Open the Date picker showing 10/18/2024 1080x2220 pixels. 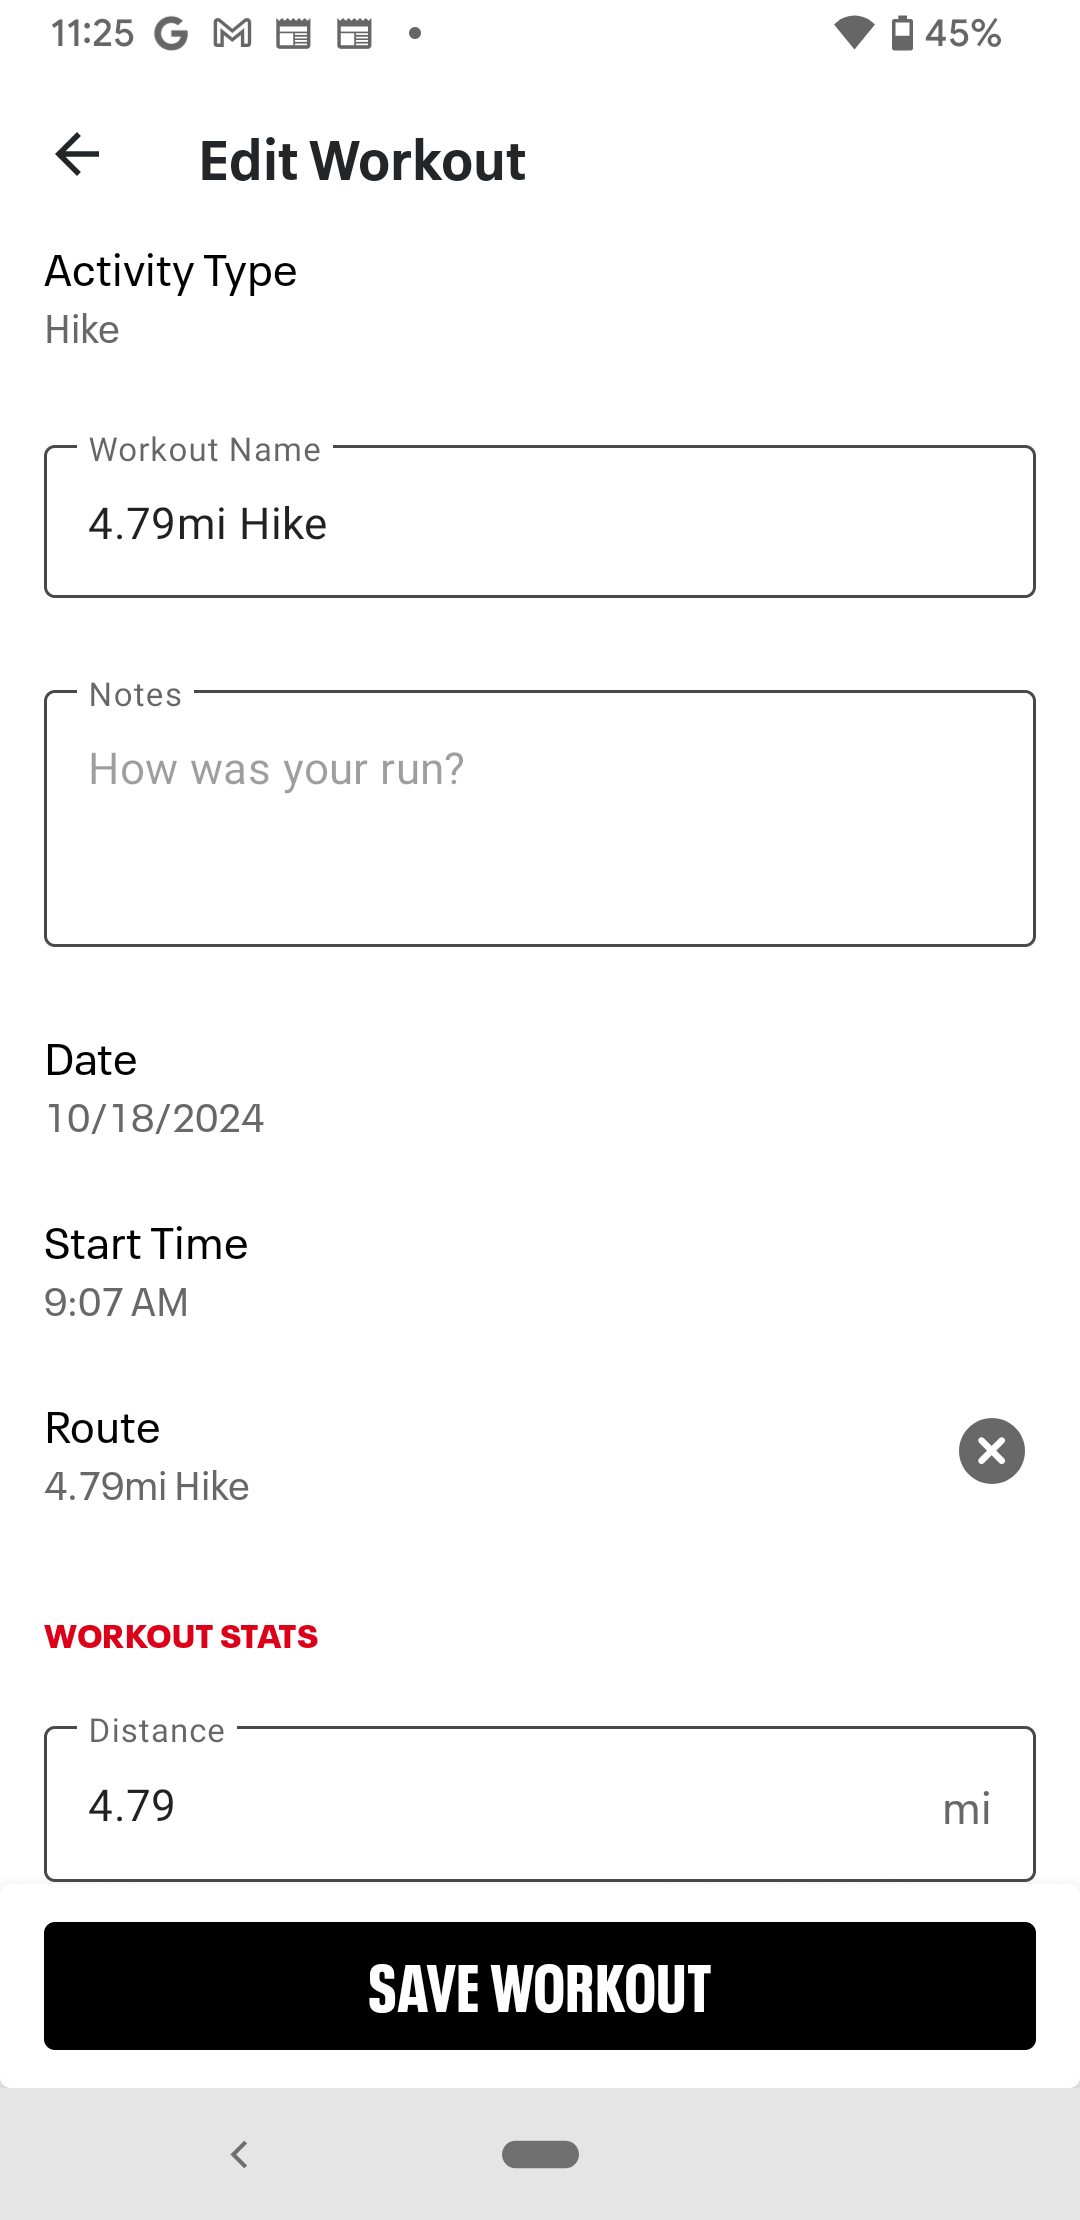tap(540, 1088)
